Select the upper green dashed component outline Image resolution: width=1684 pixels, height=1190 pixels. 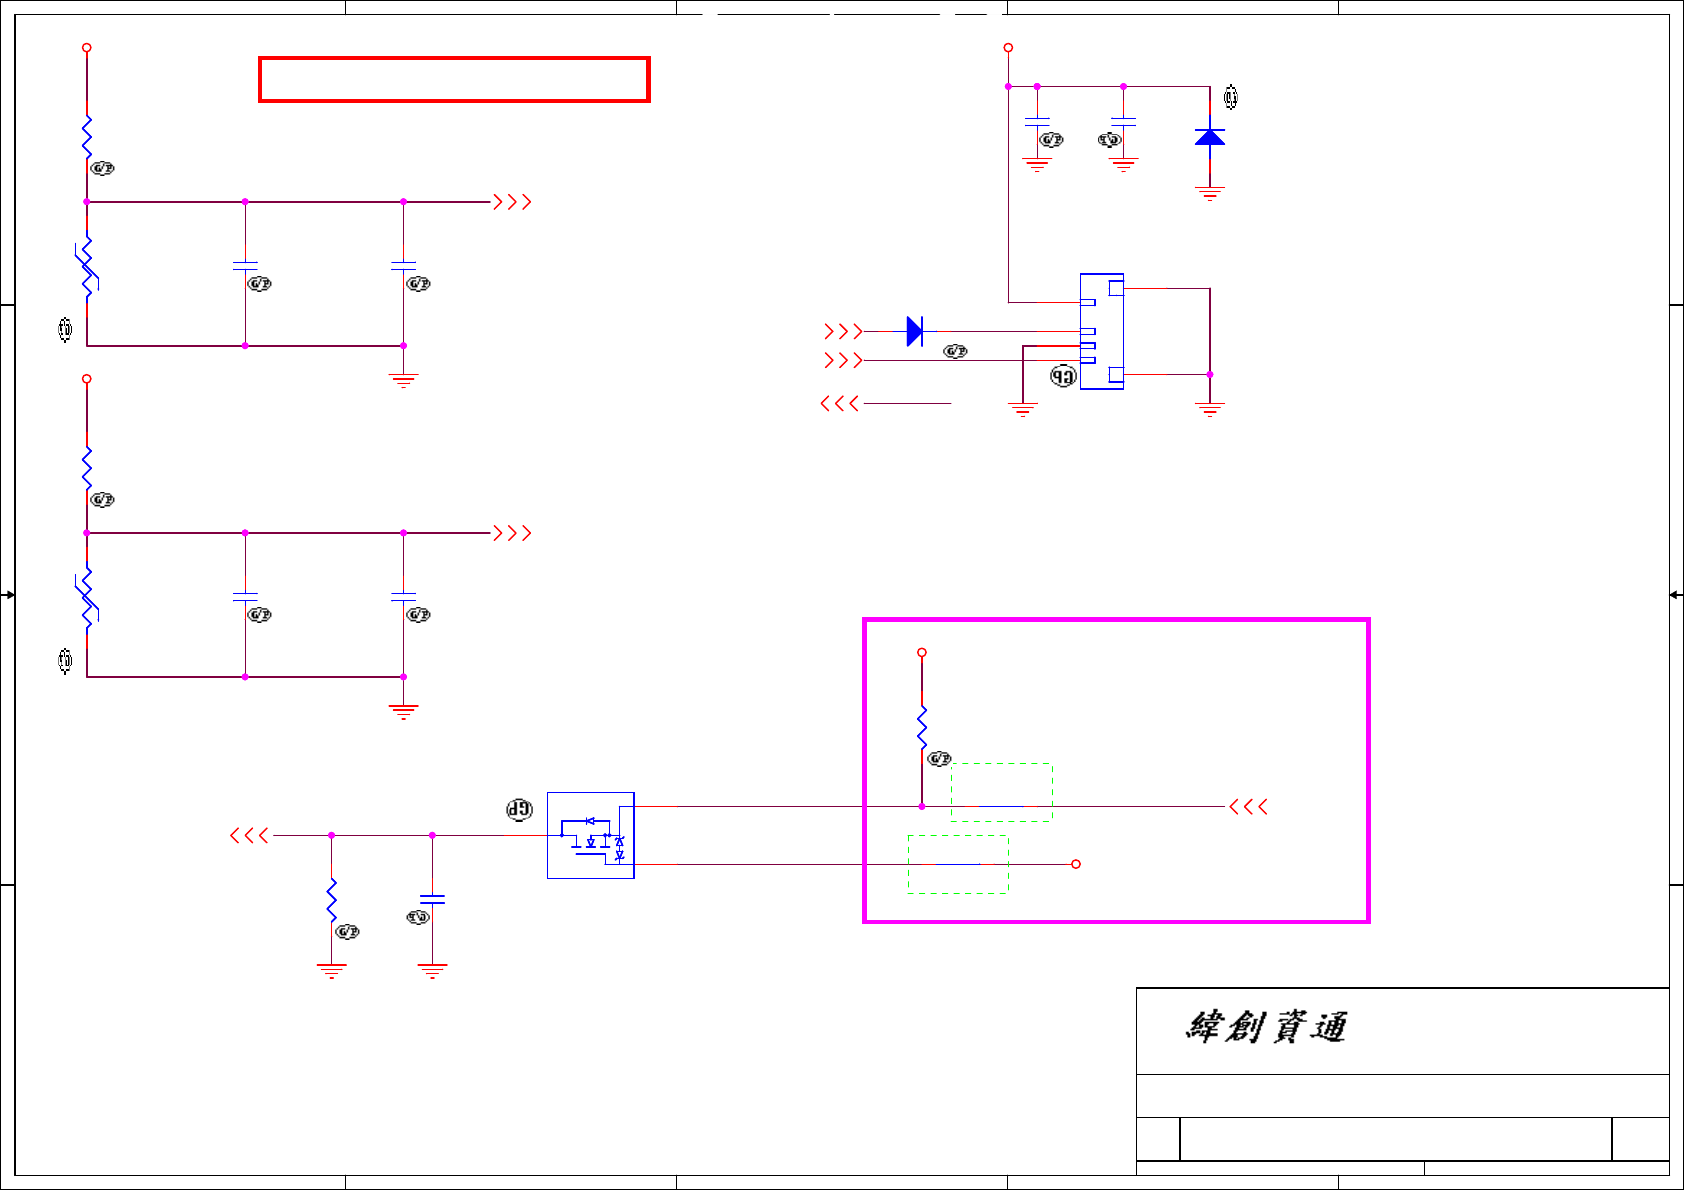[1002, 793]
